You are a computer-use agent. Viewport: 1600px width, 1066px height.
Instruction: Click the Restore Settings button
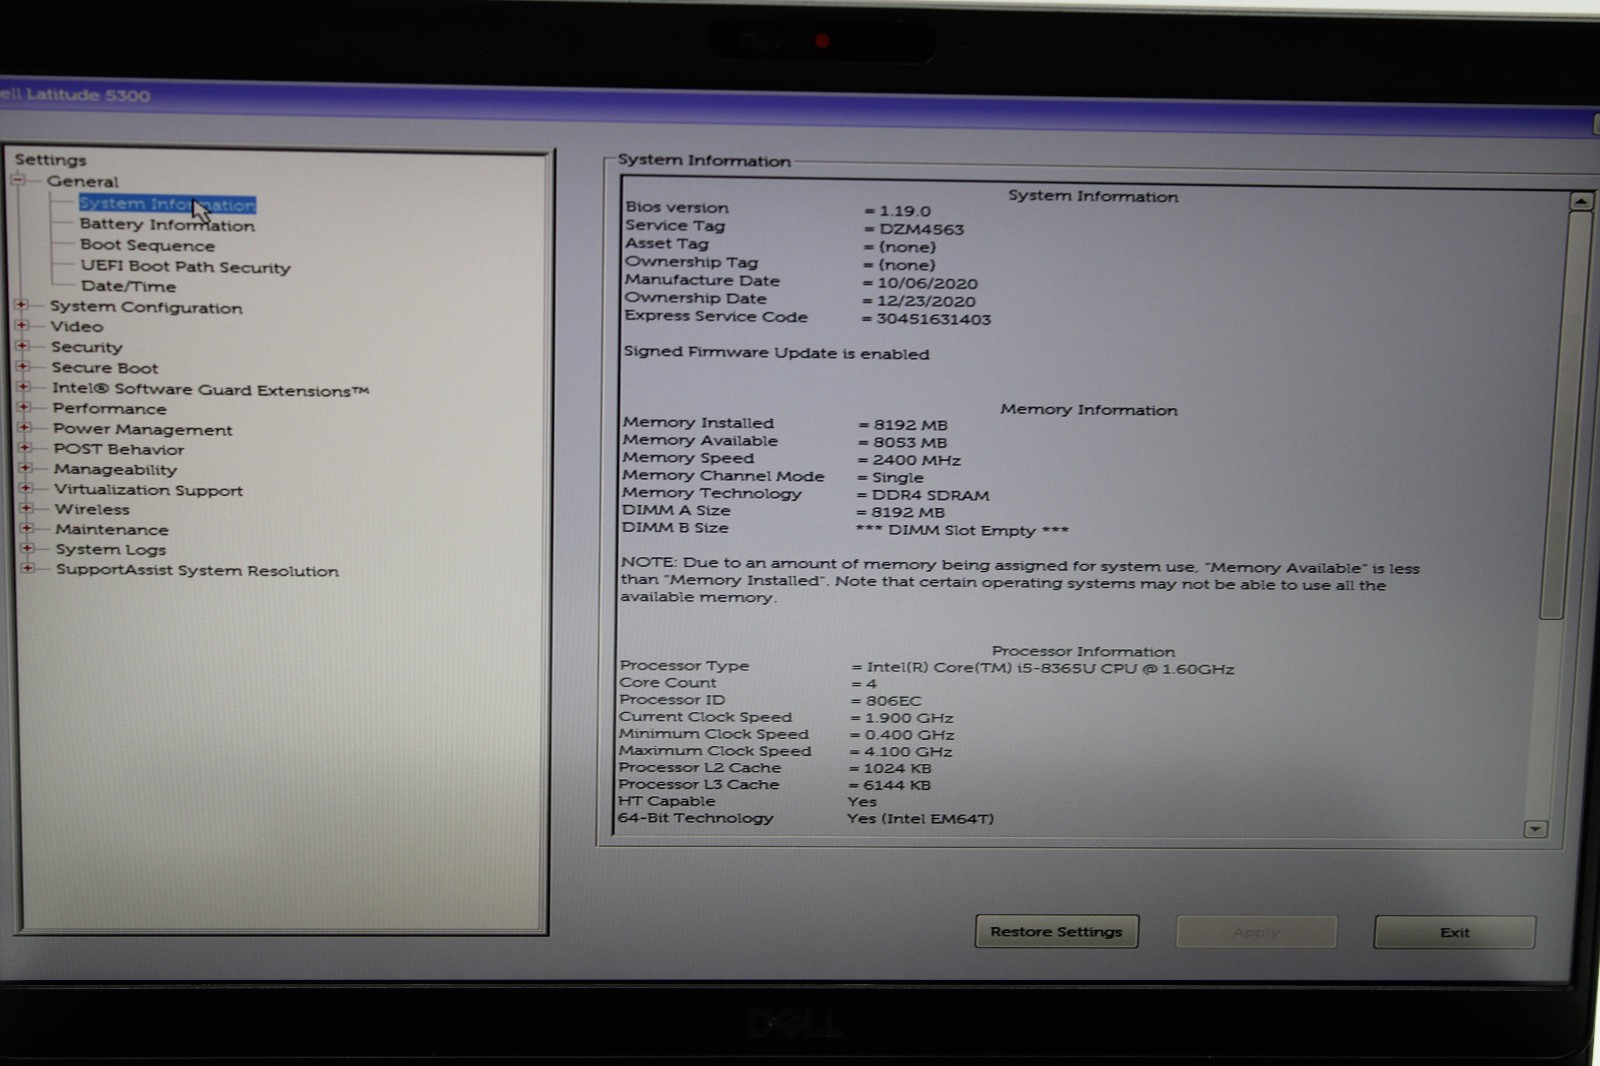1056,932
